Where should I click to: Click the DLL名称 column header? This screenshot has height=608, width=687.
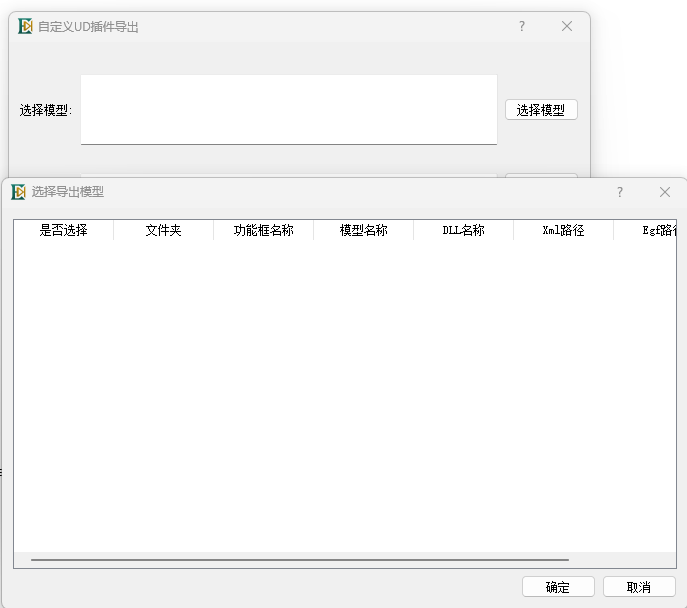[x=463, y=231]
